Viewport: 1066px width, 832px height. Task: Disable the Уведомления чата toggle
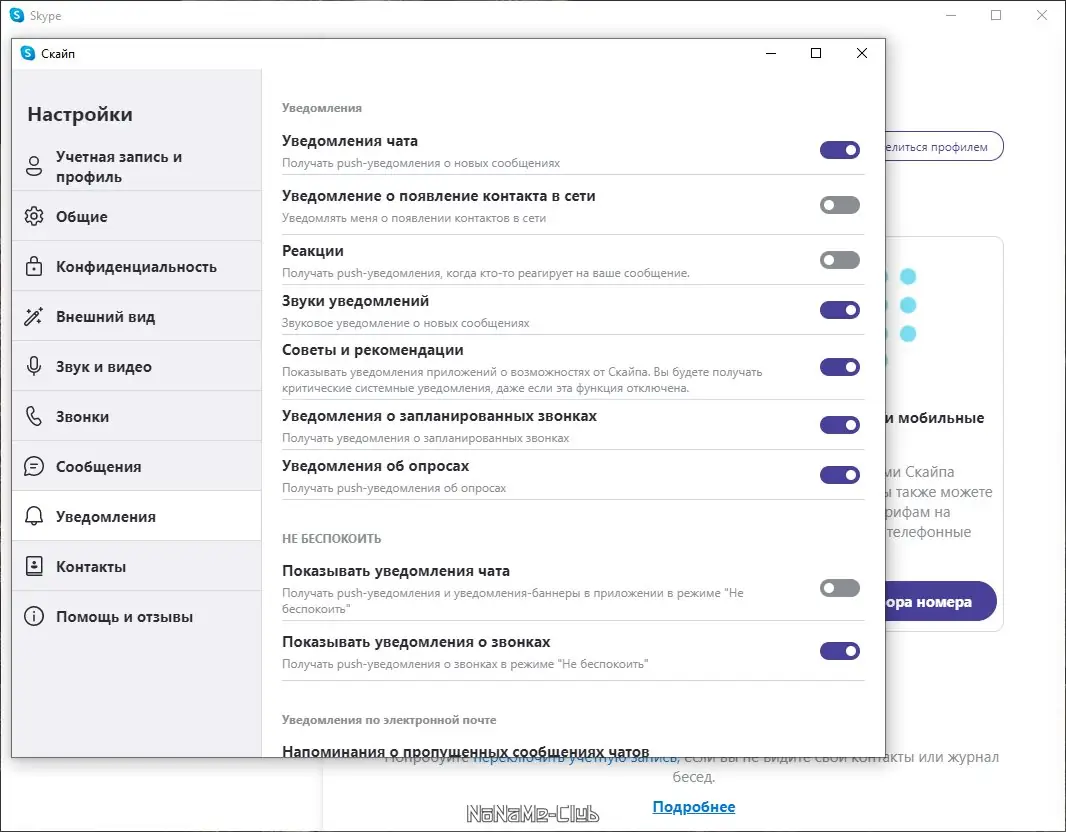pyautogui.click(x=839, y=149)
